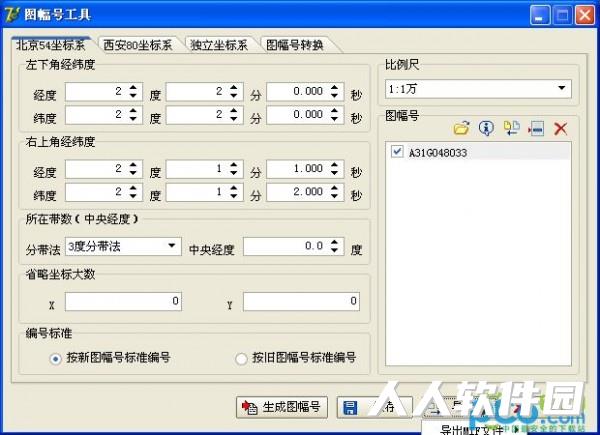Switch to 图幅号转换 tab
This screenshot has width=600, height=435.
point(295,45)
